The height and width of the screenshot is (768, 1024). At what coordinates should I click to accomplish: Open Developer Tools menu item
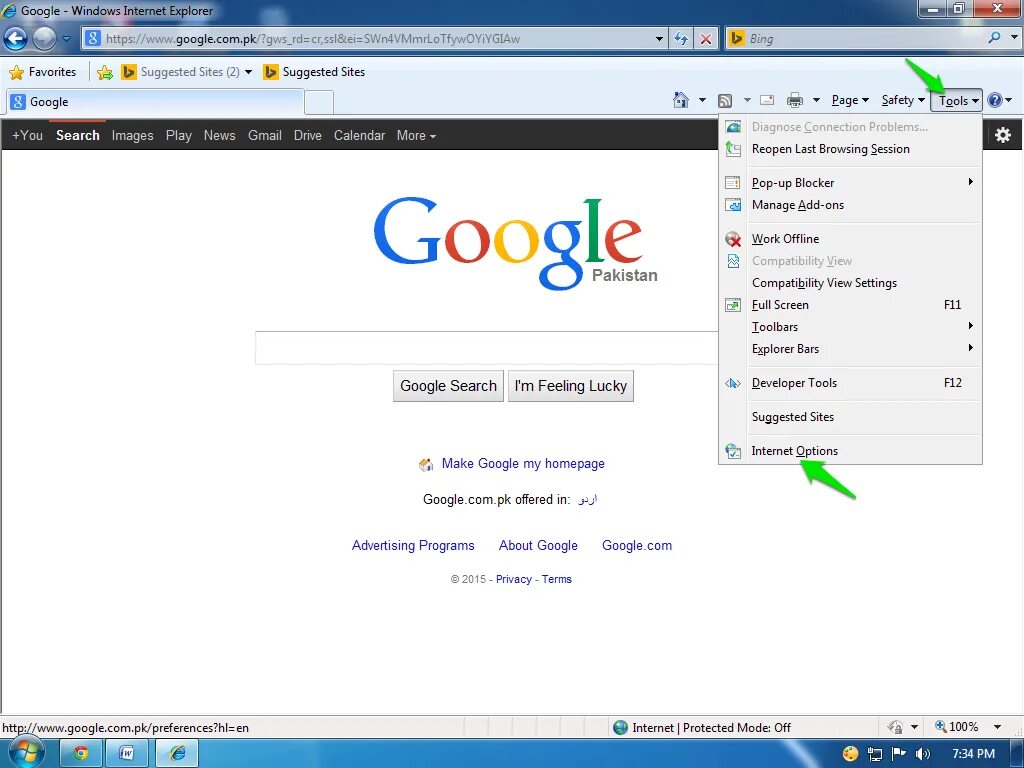(850, 383)
